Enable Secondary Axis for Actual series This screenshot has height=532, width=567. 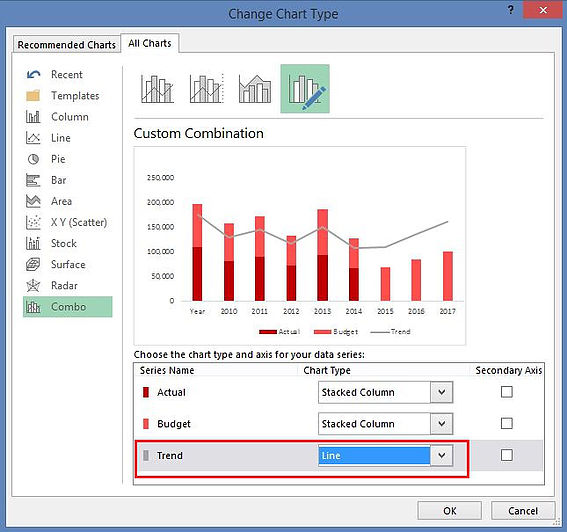(x=507, y=392)
